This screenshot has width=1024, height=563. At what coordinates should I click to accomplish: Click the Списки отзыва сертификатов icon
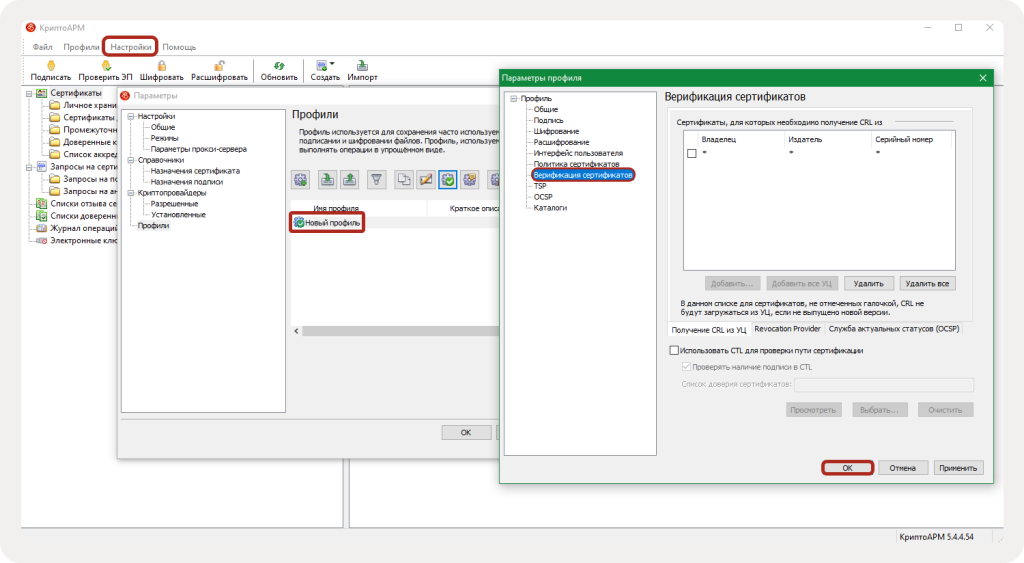(41, 203)
